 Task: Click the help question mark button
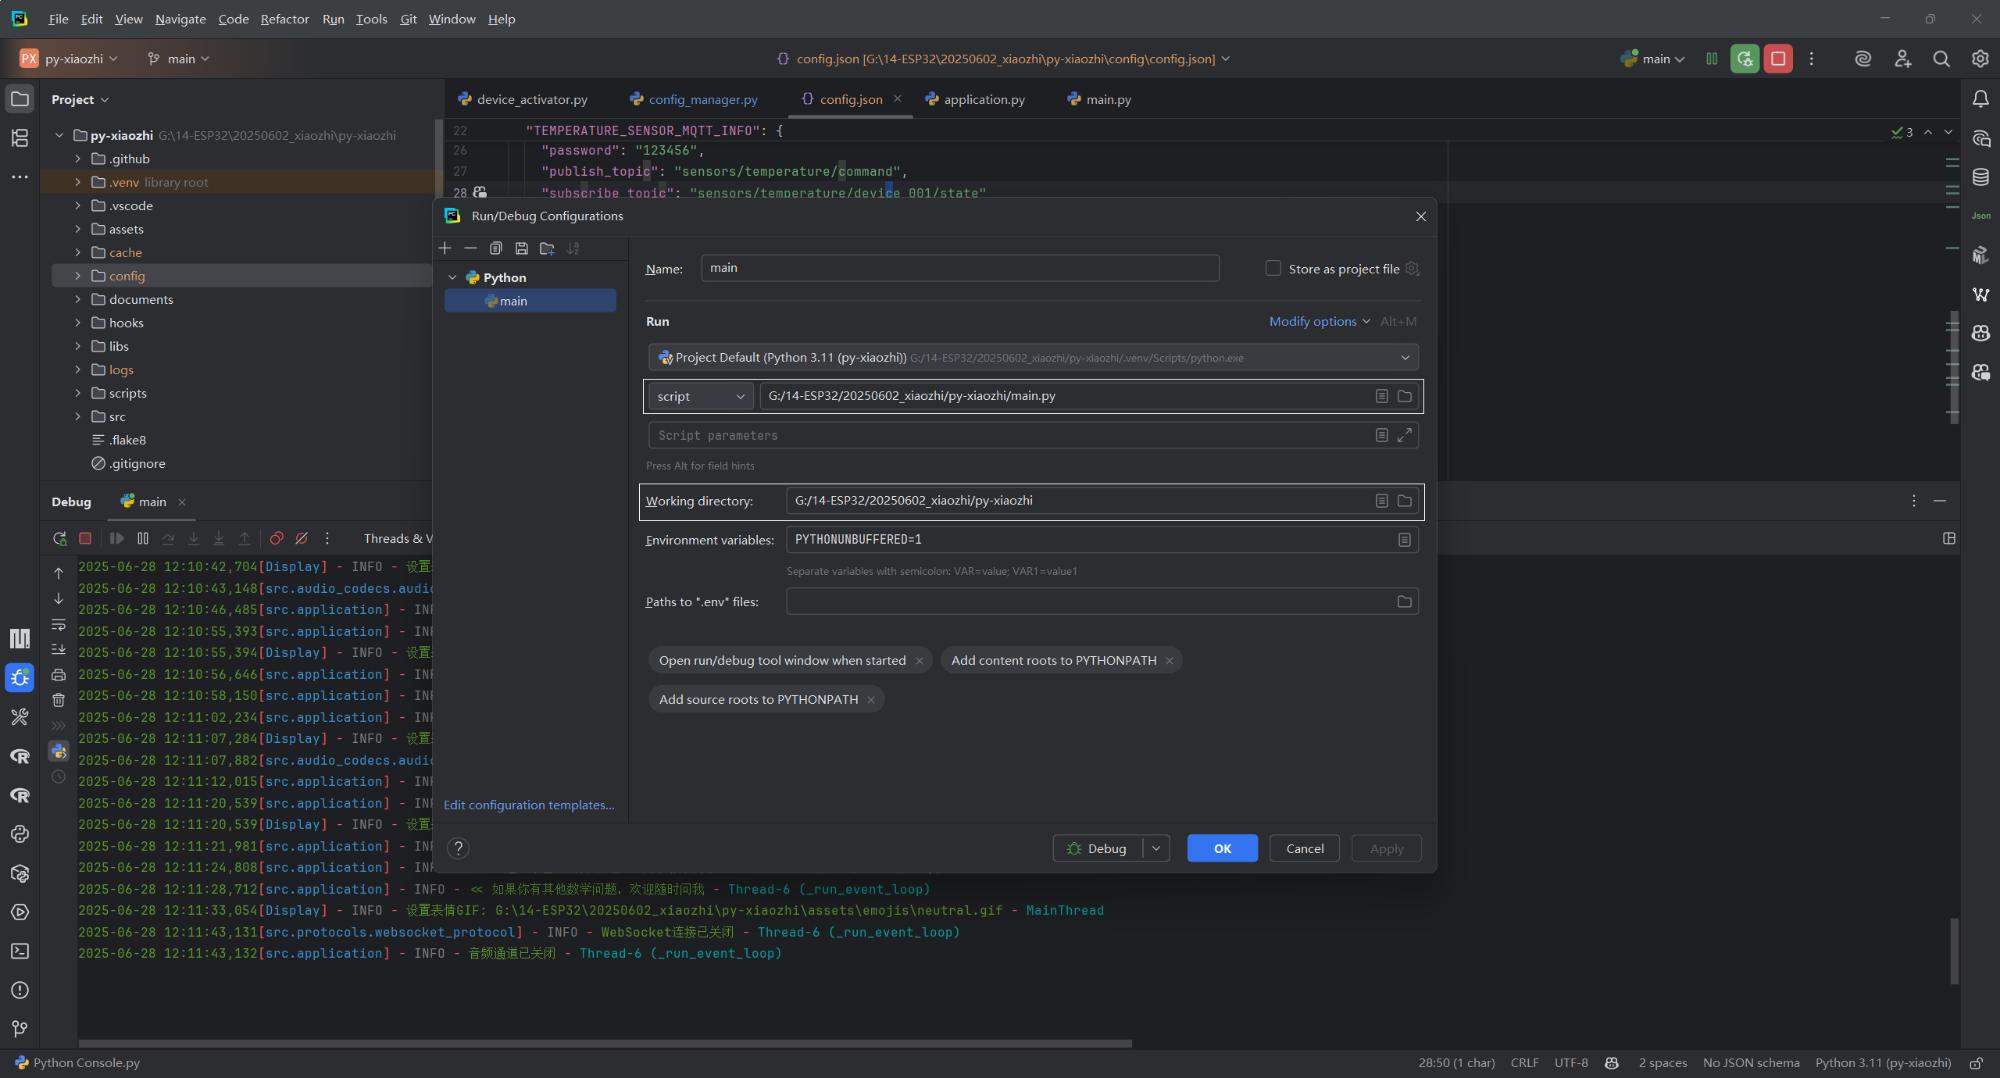pos(458,848)
